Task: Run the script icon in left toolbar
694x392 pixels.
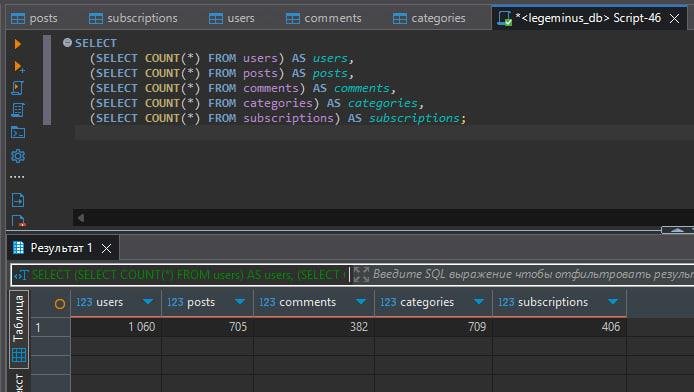Action: tap(18, 88)
